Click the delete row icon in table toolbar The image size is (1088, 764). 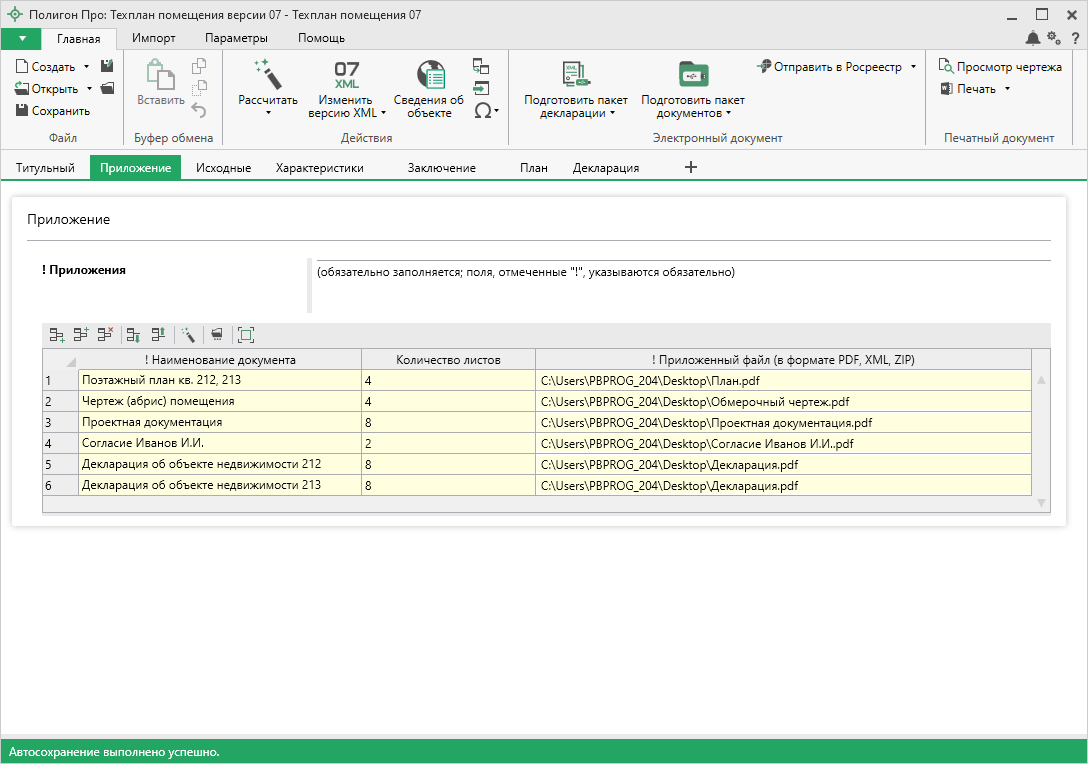tap(105, 335)
